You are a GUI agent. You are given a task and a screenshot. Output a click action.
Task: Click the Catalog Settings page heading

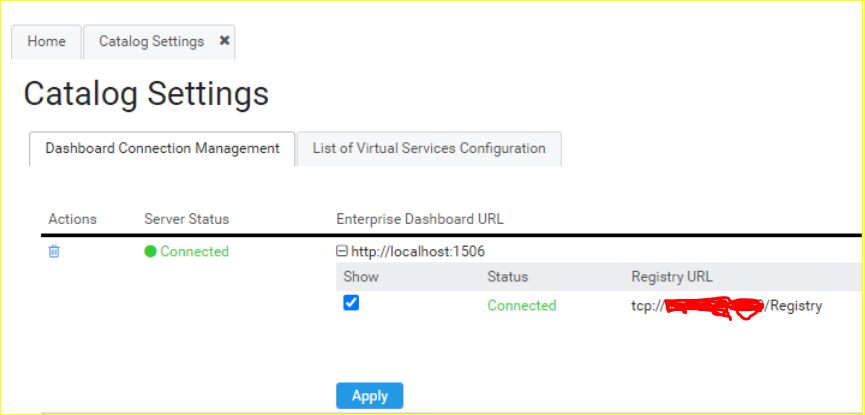(x=146, y=93)
